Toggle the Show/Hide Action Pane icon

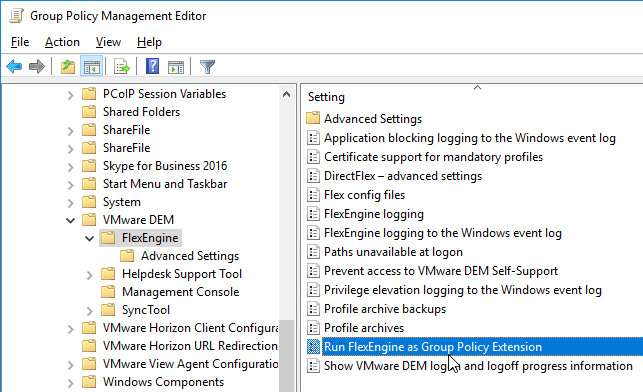coord(176,67)
